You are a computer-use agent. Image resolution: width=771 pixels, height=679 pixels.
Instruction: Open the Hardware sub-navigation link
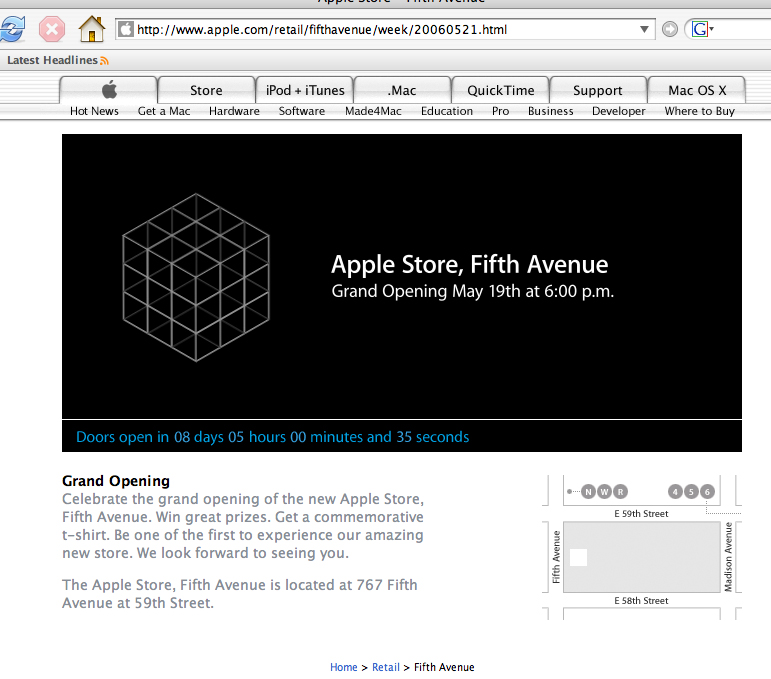[234, 111]
